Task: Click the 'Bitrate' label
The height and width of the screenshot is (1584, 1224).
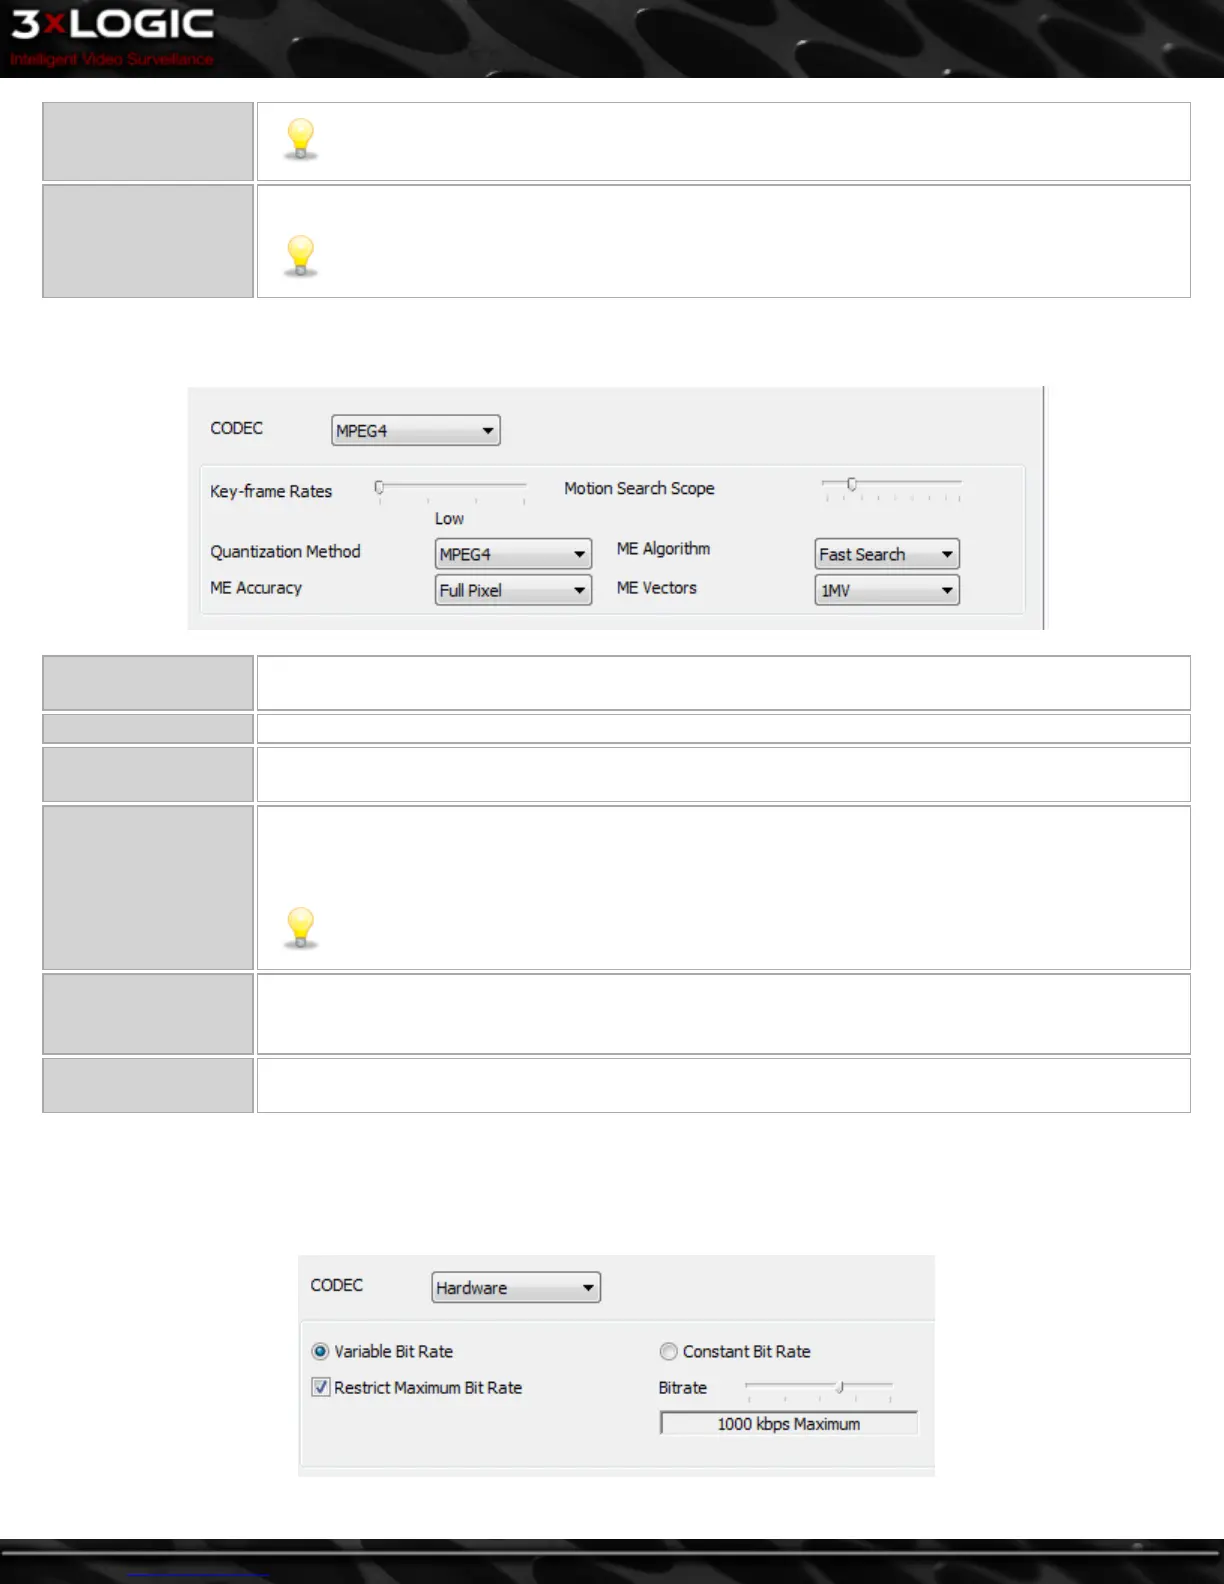Action: coord(682,1388)
